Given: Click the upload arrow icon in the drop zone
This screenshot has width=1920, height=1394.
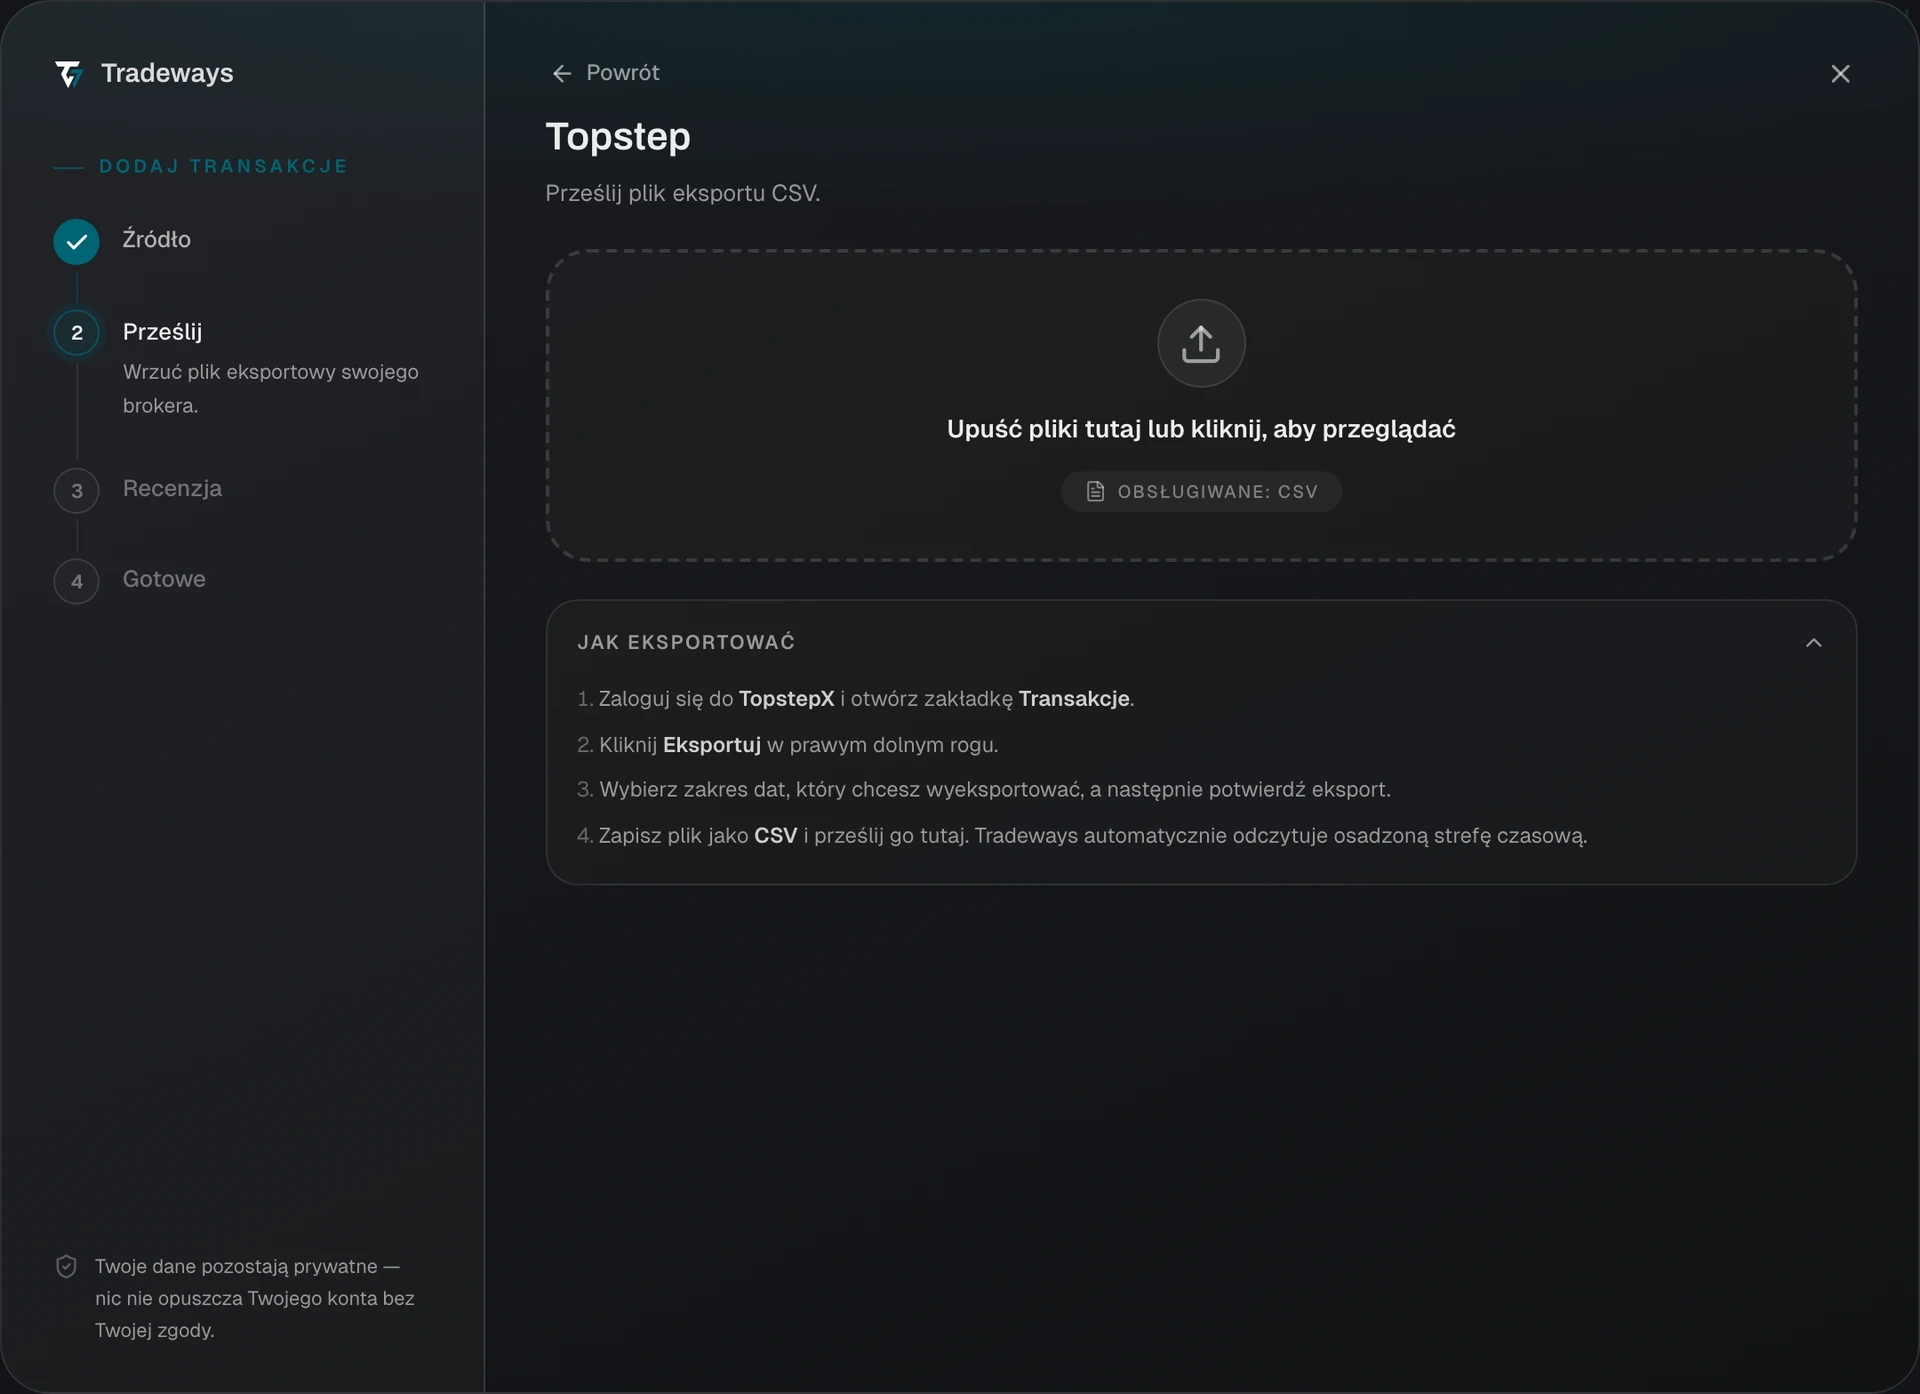Looking at the screenshot, I should [1201, 343].
